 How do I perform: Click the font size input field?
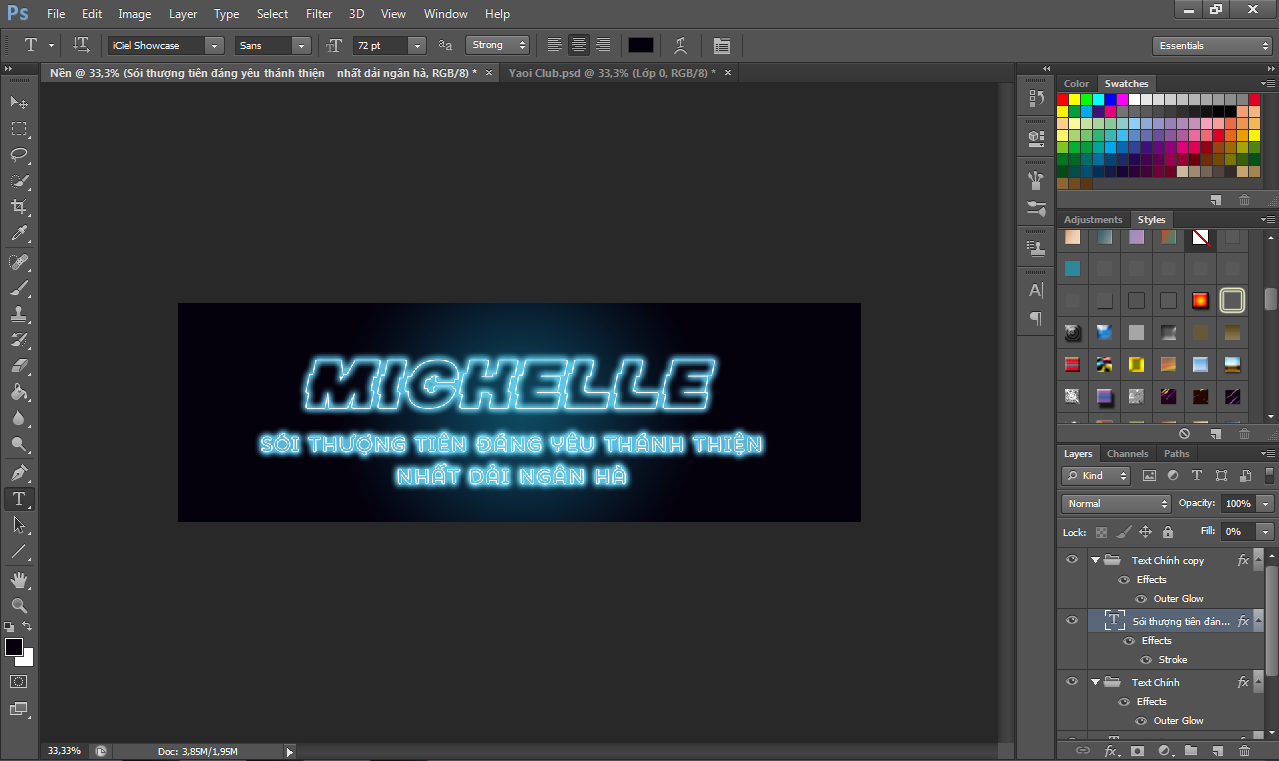click(380, 45)
